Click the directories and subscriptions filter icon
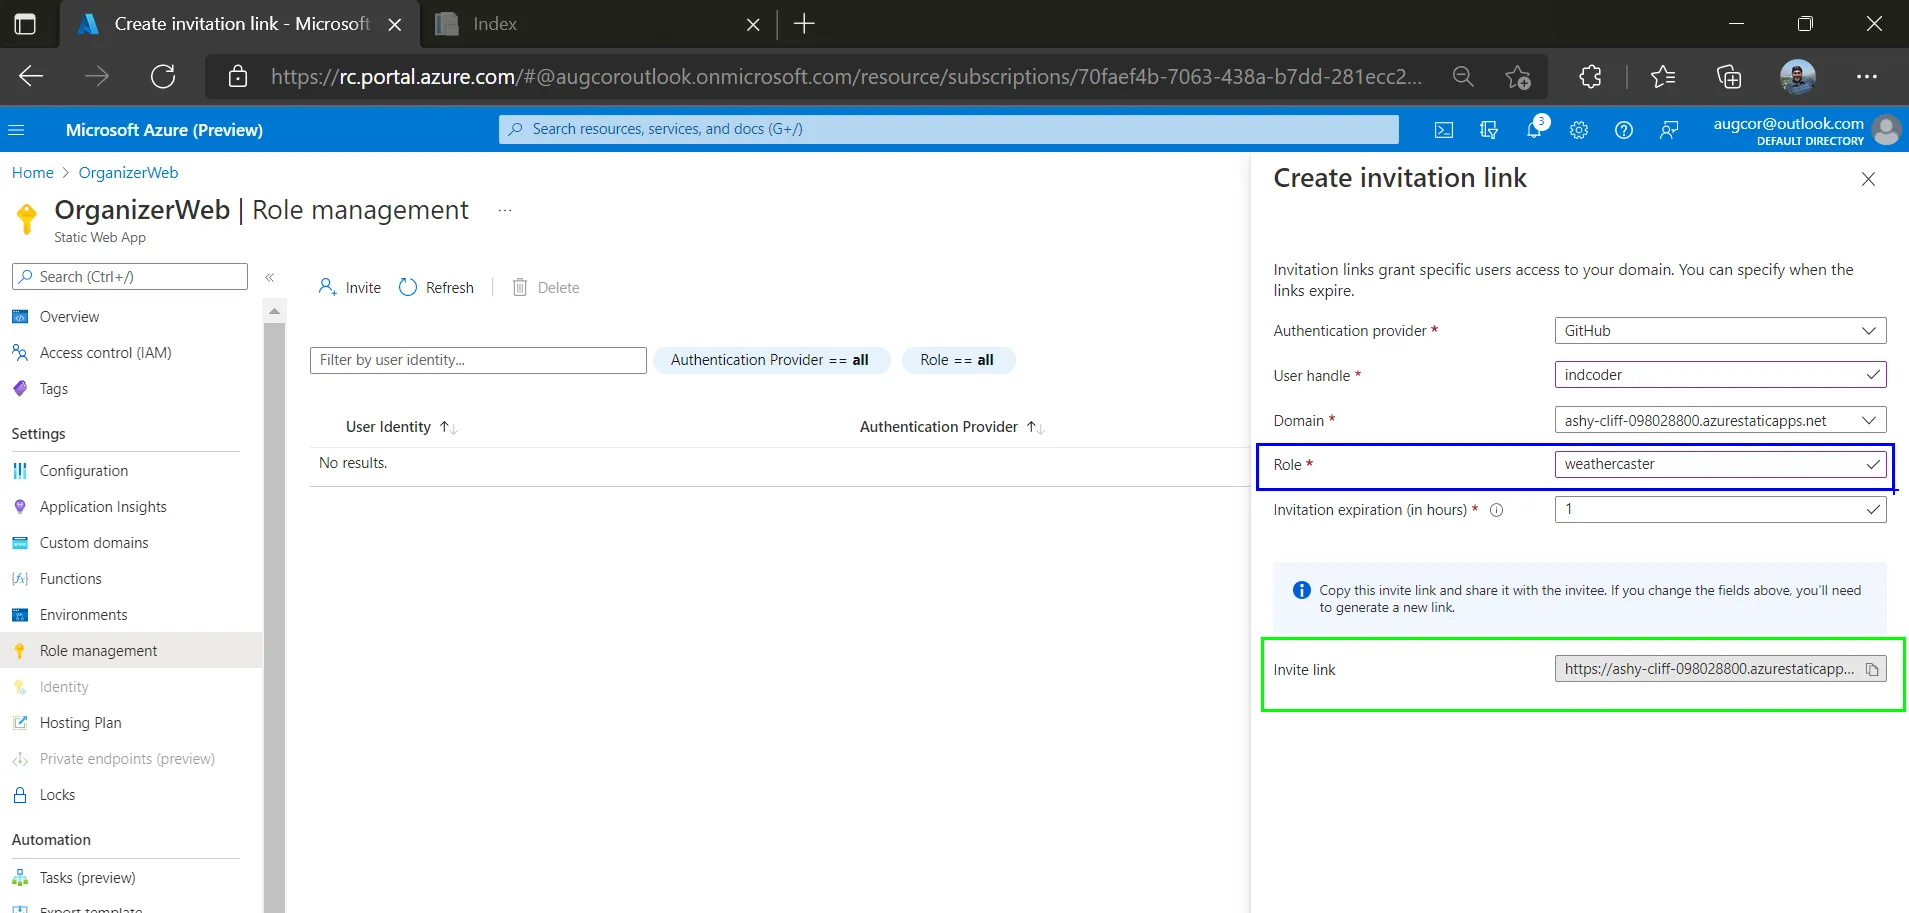This screenshot has height=913, width=1909. [x=1489, y=130]
